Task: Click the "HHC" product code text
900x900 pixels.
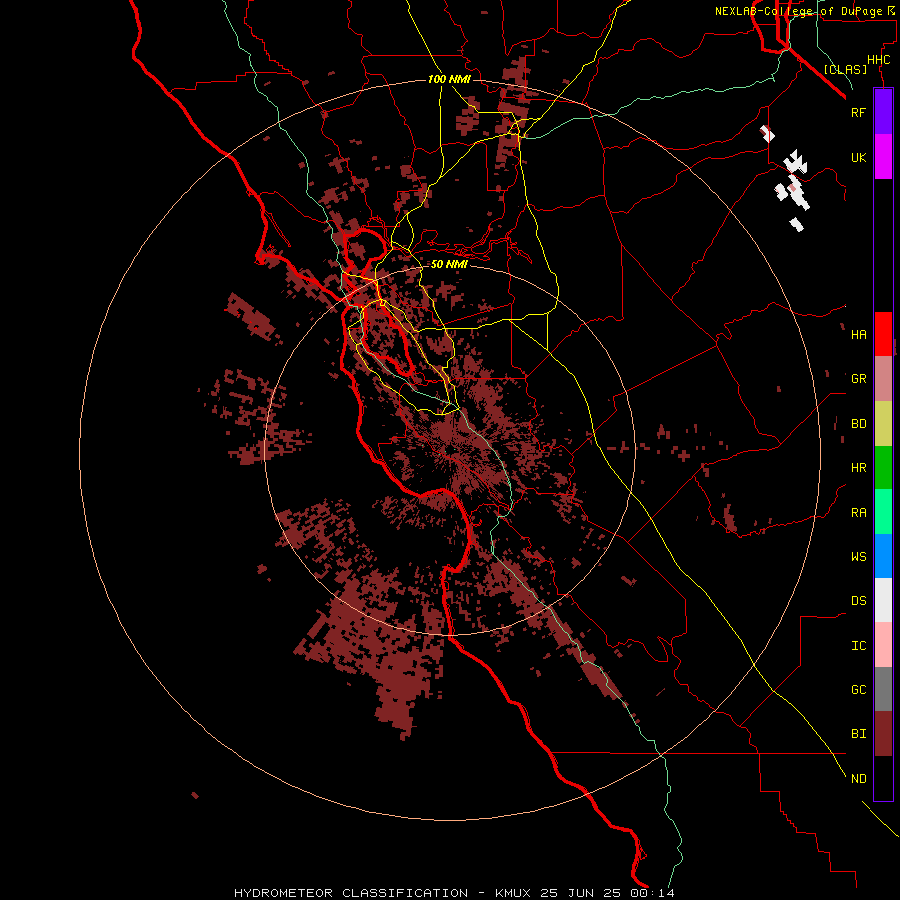Action: click(878, 60)
